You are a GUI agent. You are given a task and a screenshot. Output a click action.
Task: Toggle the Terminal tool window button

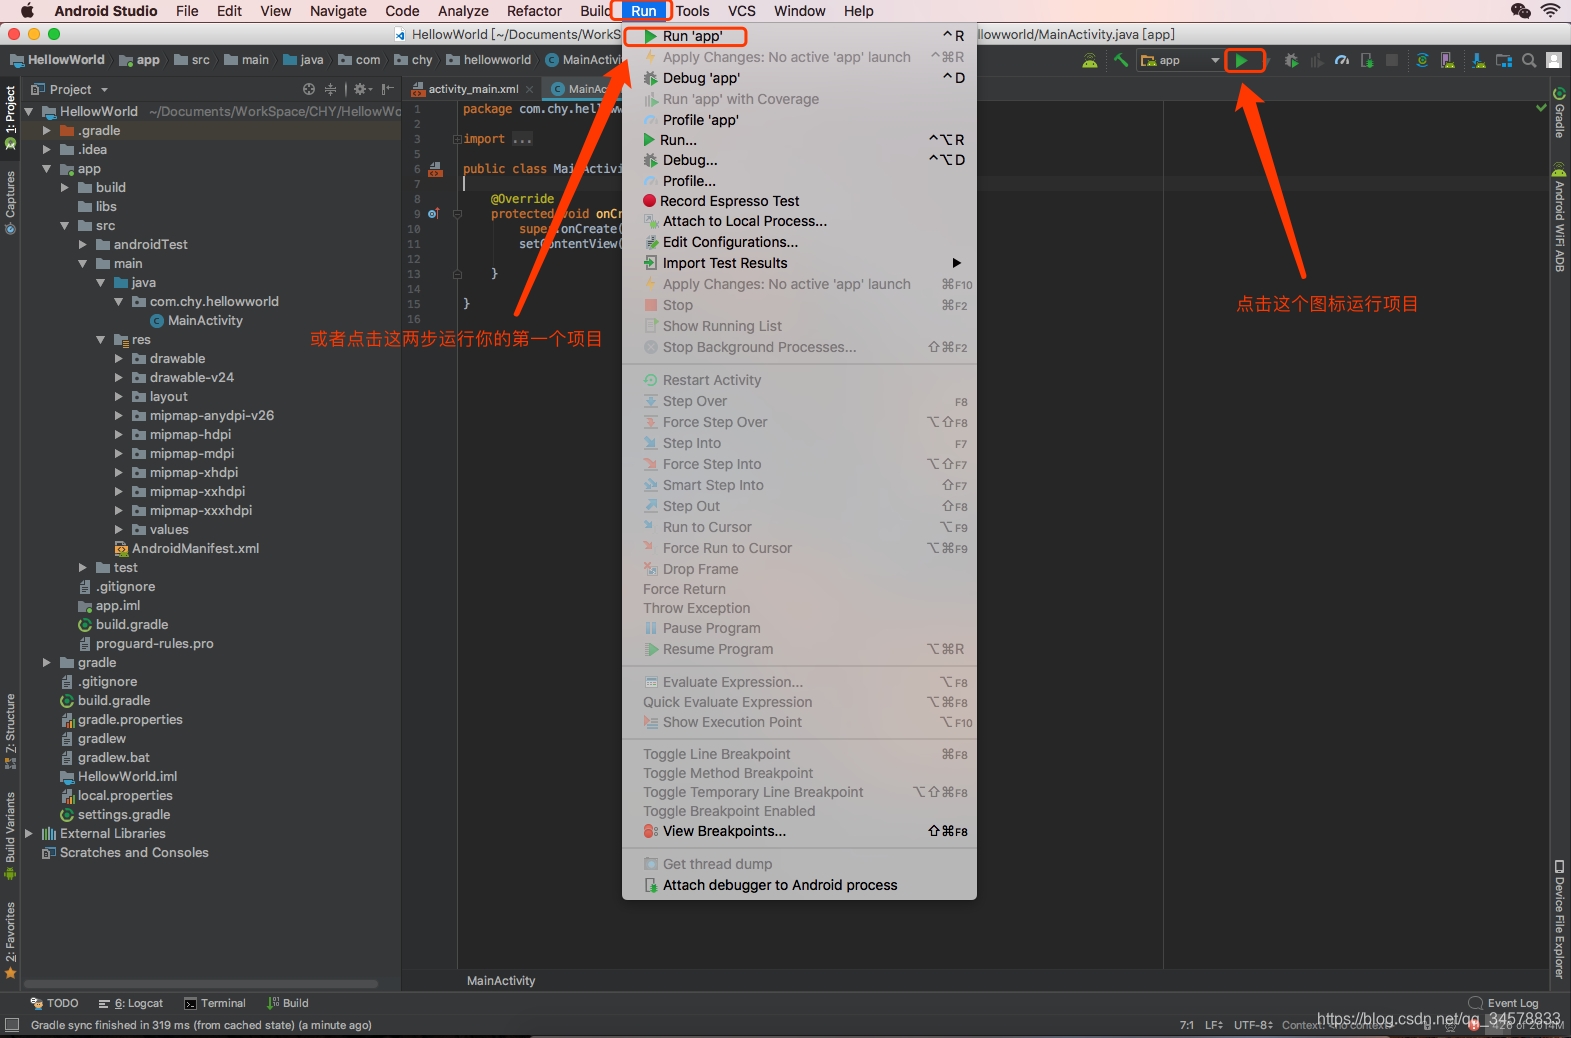215,1003
